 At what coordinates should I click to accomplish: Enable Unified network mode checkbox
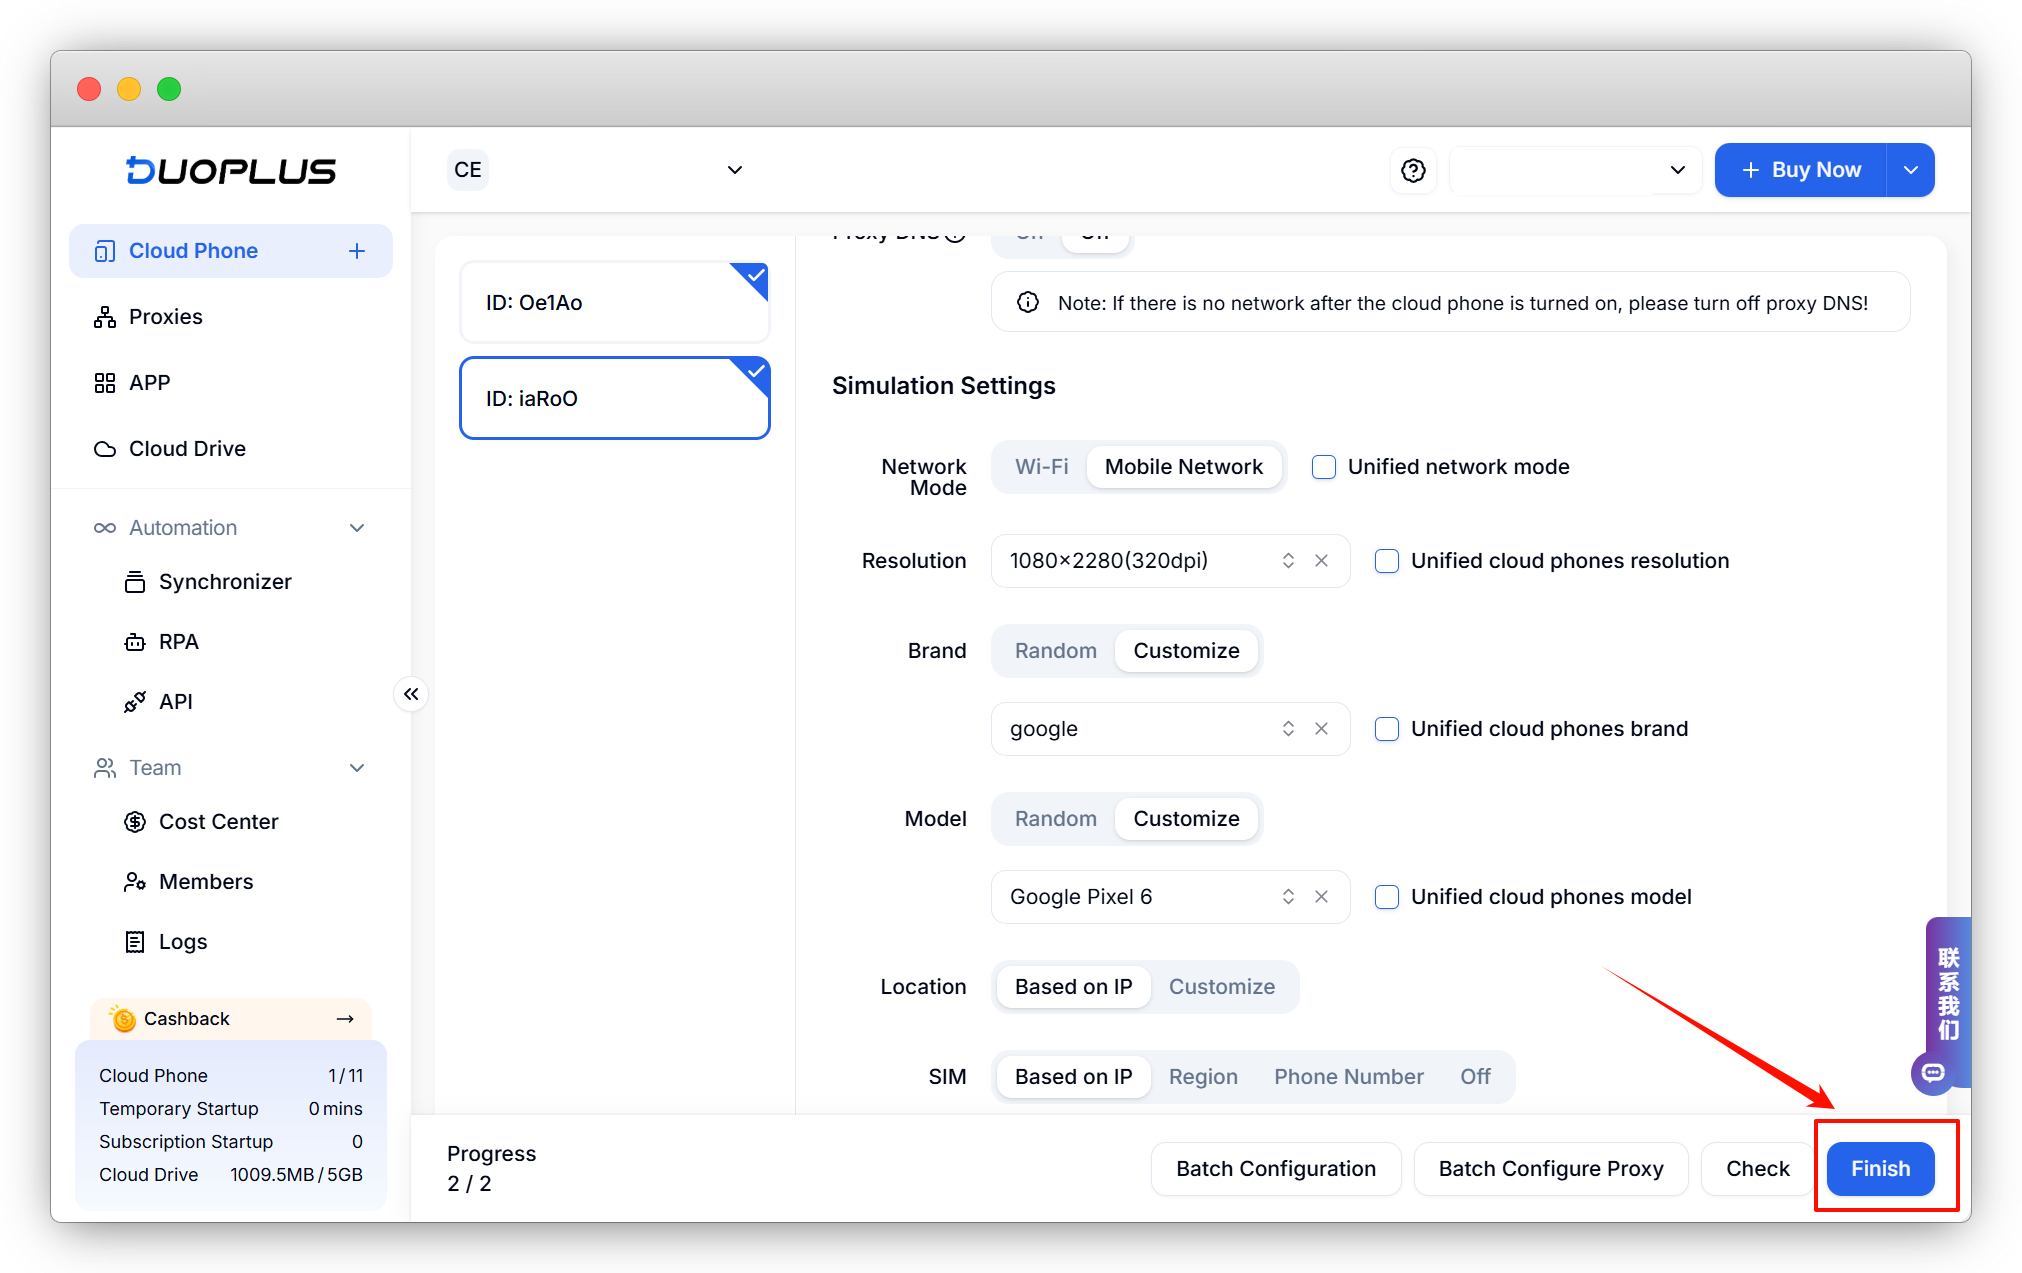1323,467
